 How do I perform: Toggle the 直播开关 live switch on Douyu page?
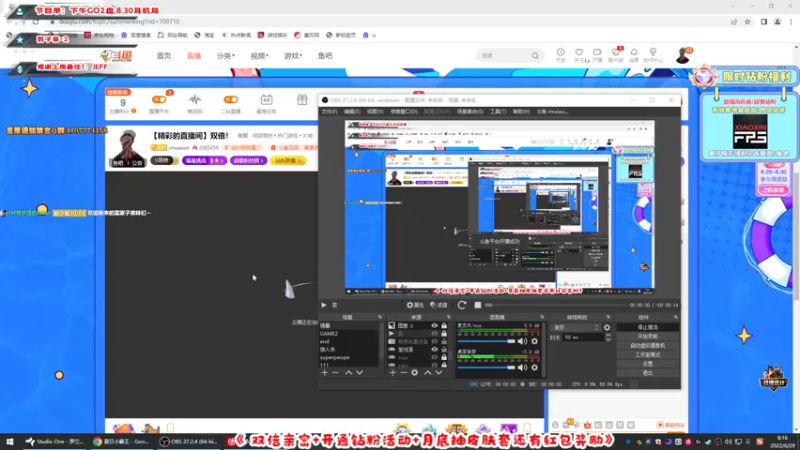pyautogui.click(x=159, y=99)
